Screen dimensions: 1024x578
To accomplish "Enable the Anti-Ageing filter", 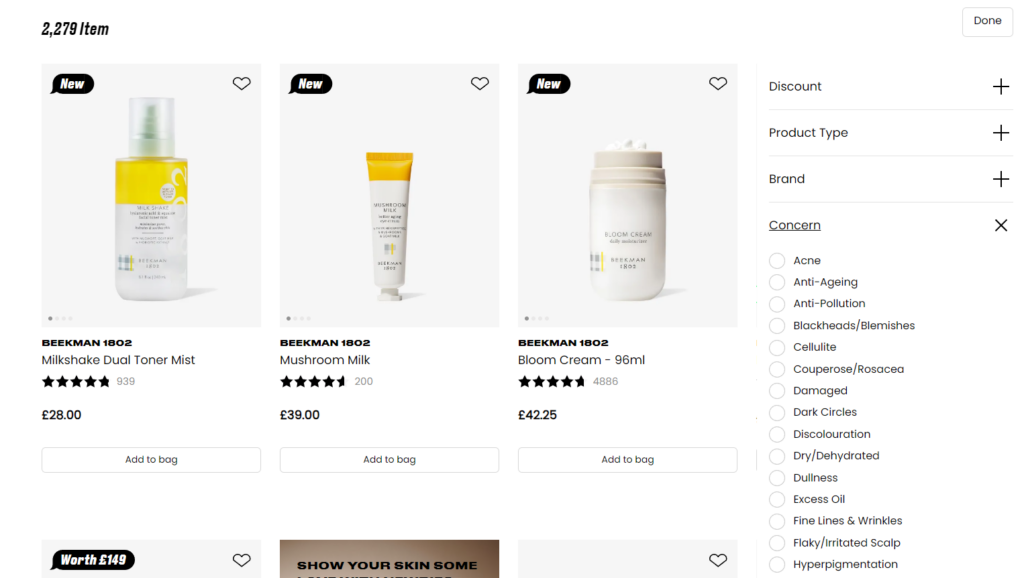I will tap(776, 282).
